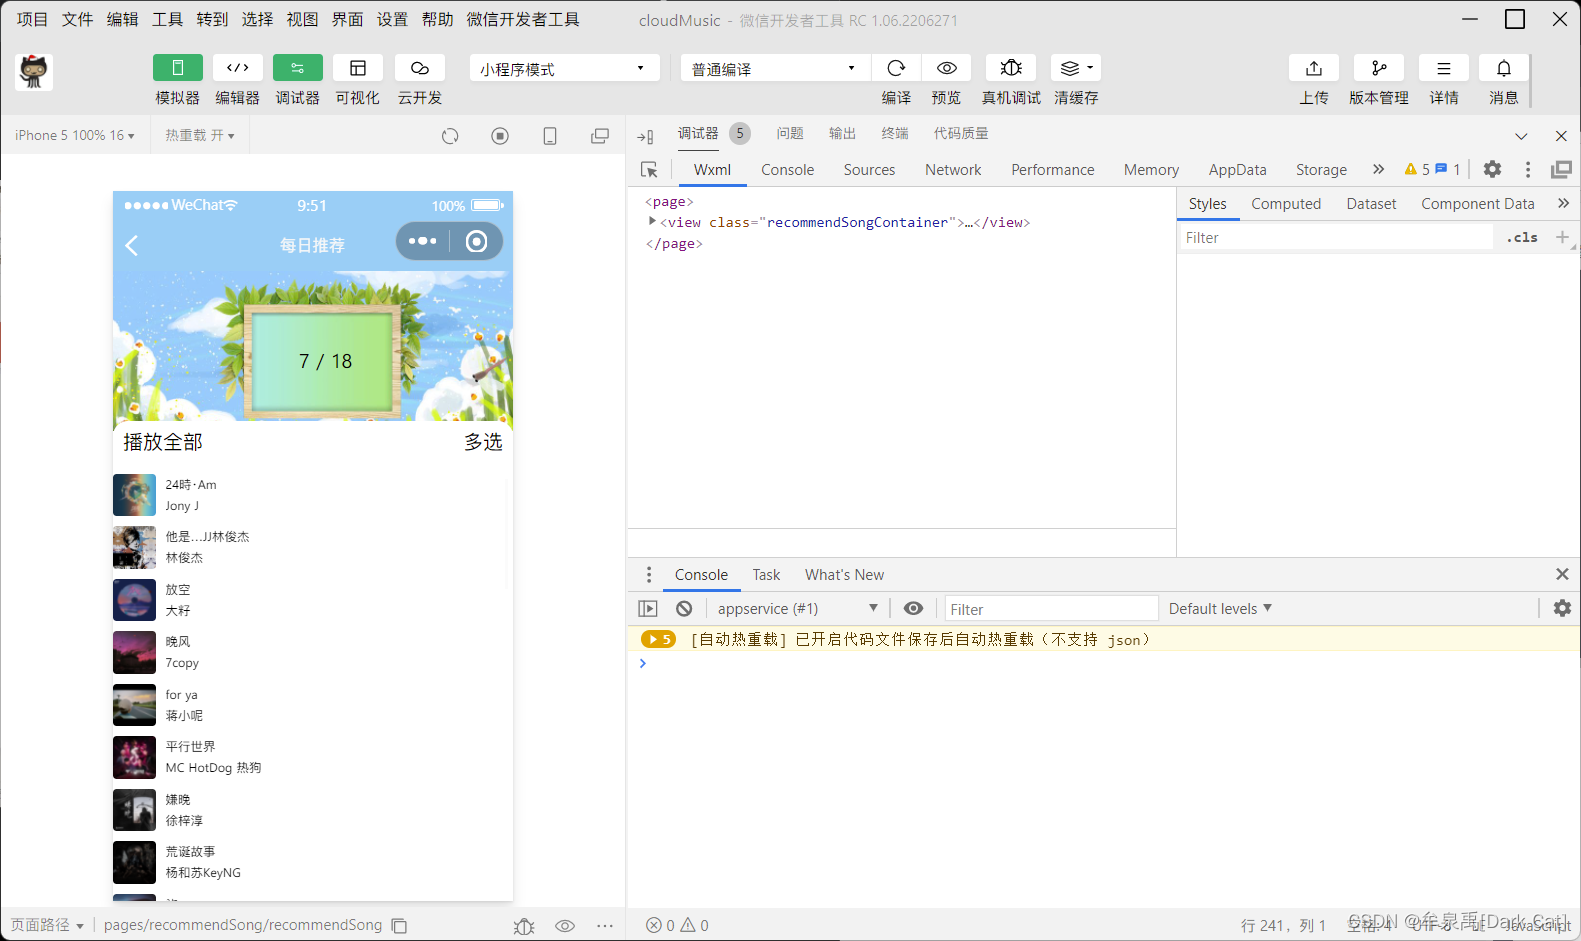This screenshot has height=941, width=1581.
Task: Open the visualization (可视化) layout icon
Action: click(358, 68)
